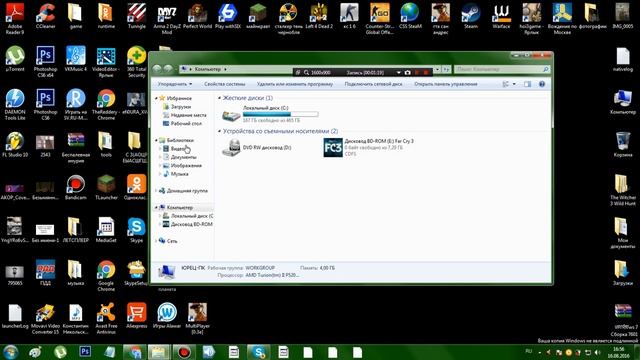The width and height of the screenshot is (640, 360).
Task: Click Компьютер in the address bar
Action: click(207, 69)
